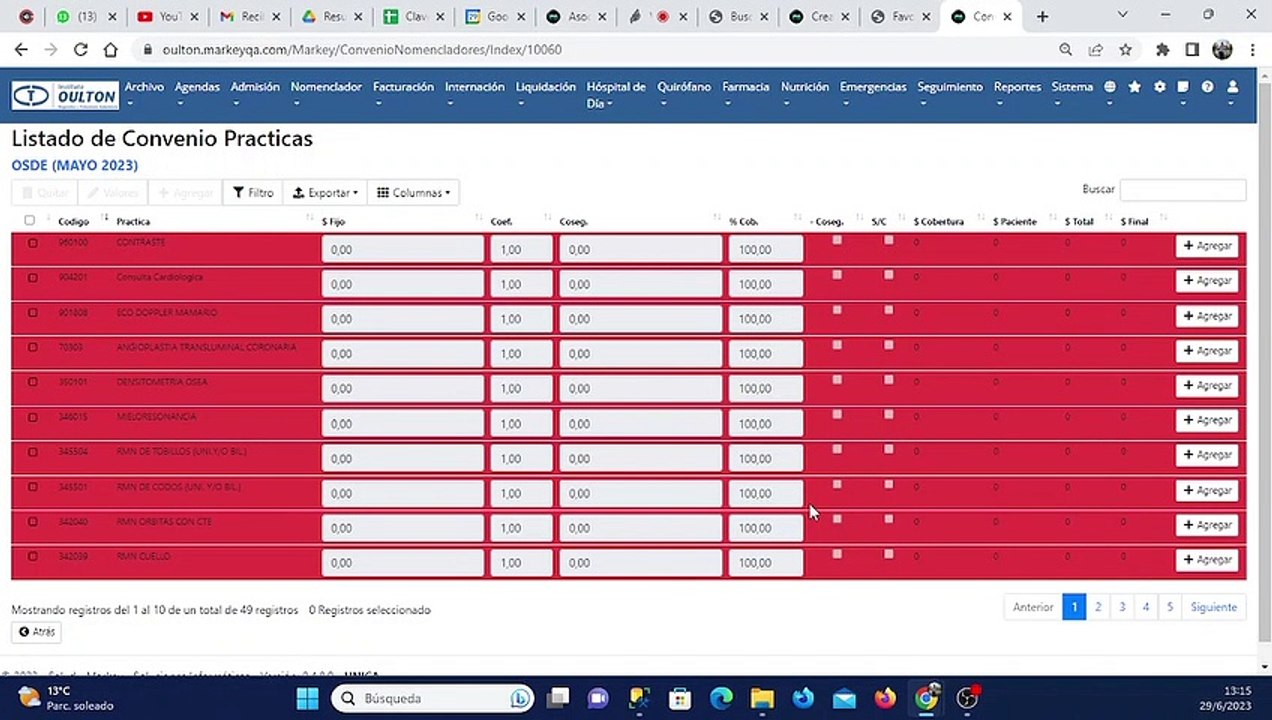This screenshot has width=1272, height=720.
Task: Expand the Nomenclador menu
Action: 326,93
